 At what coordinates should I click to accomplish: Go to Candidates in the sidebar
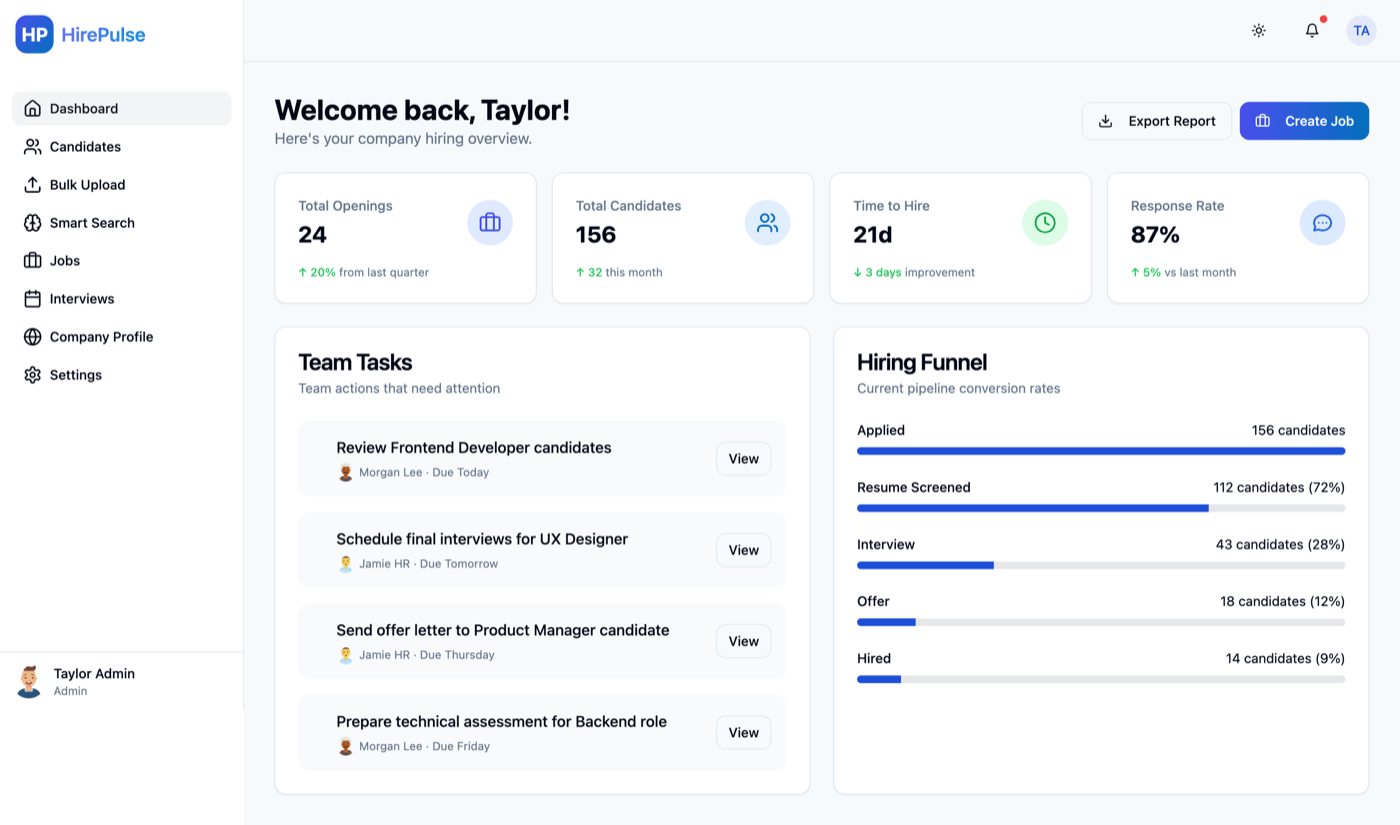coord(121,146)
